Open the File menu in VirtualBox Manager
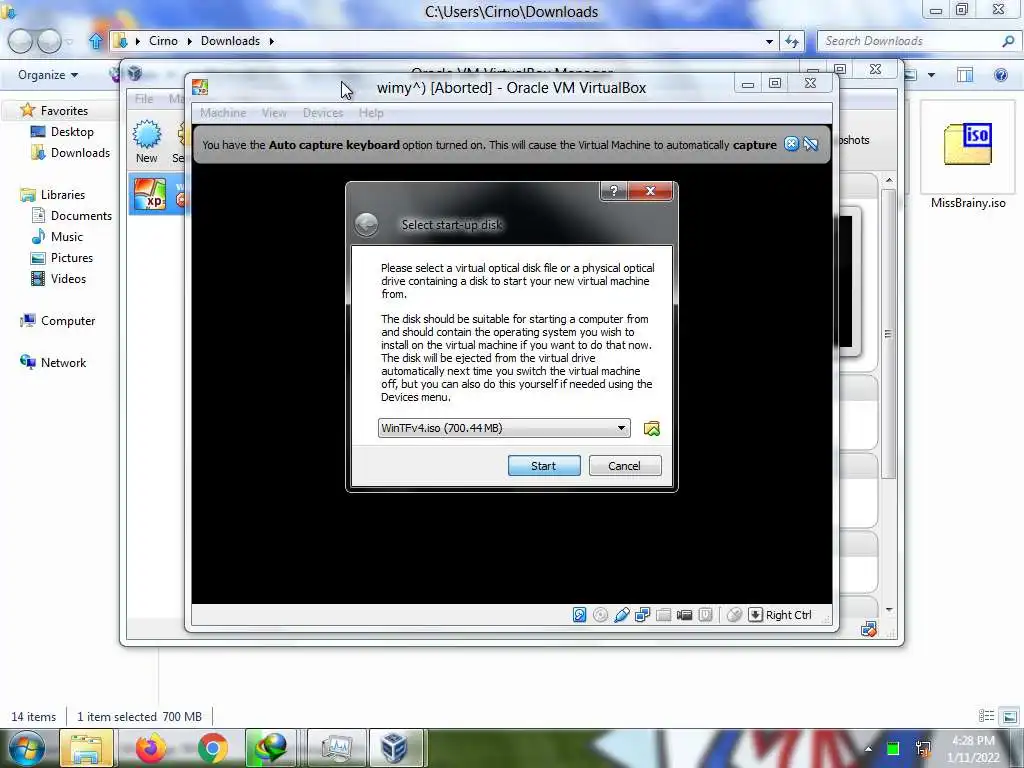1024x768 pixels. coord(144,99)
